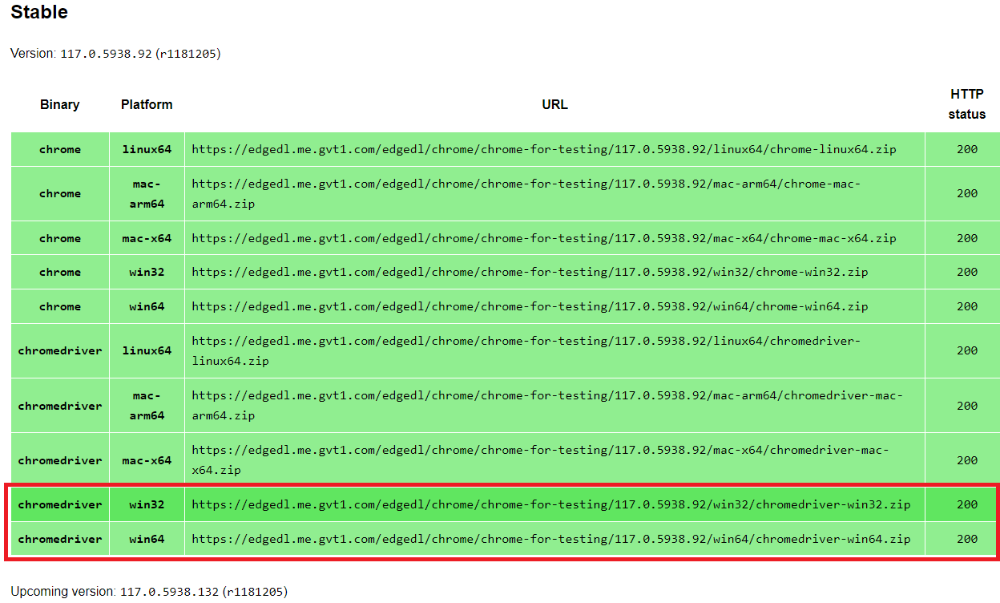Screen dimensions: 1000x603
Task: Click the chrome mac-arm64 zip URL
Action: [x=526, y=194]
